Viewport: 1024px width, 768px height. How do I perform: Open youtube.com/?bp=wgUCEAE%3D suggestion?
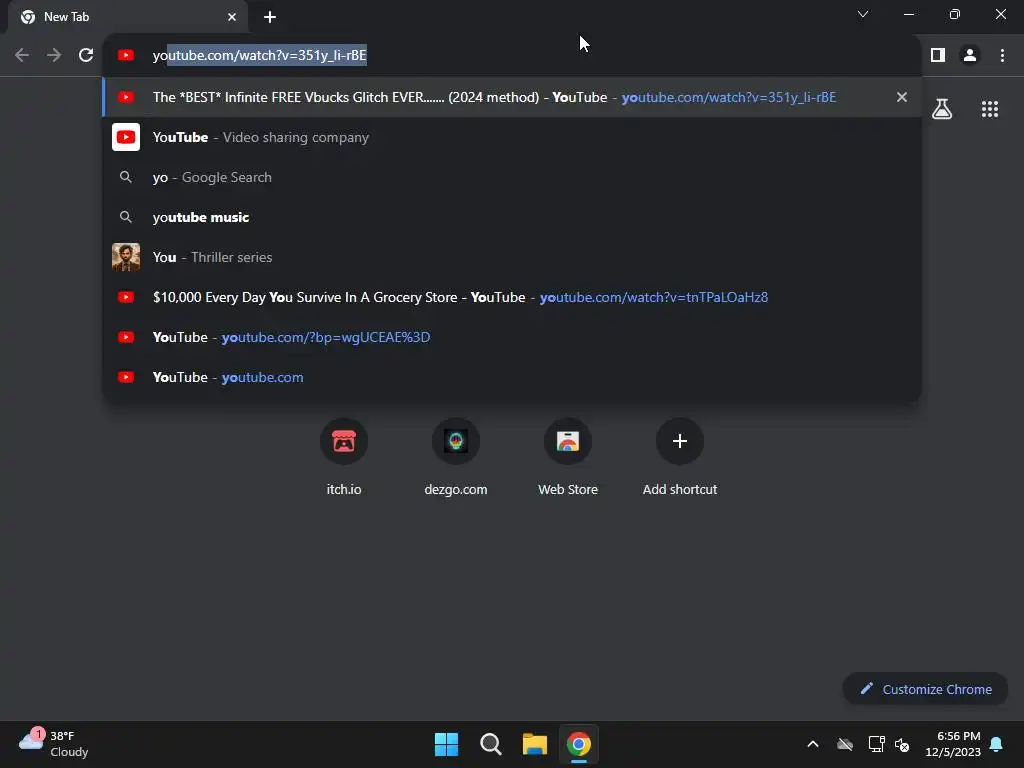point(512,337)
